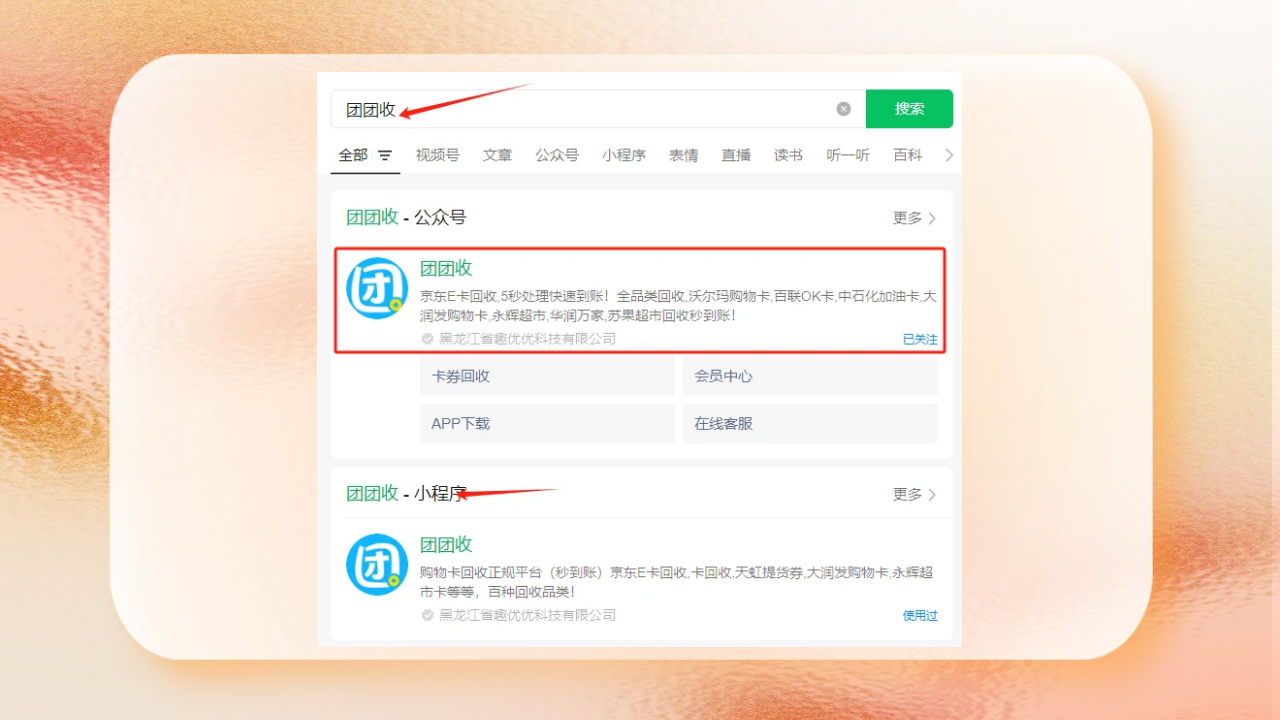This screenshot has width=1280, height=720.
Task: Click the 已关注 label
Action: (920, 339)
